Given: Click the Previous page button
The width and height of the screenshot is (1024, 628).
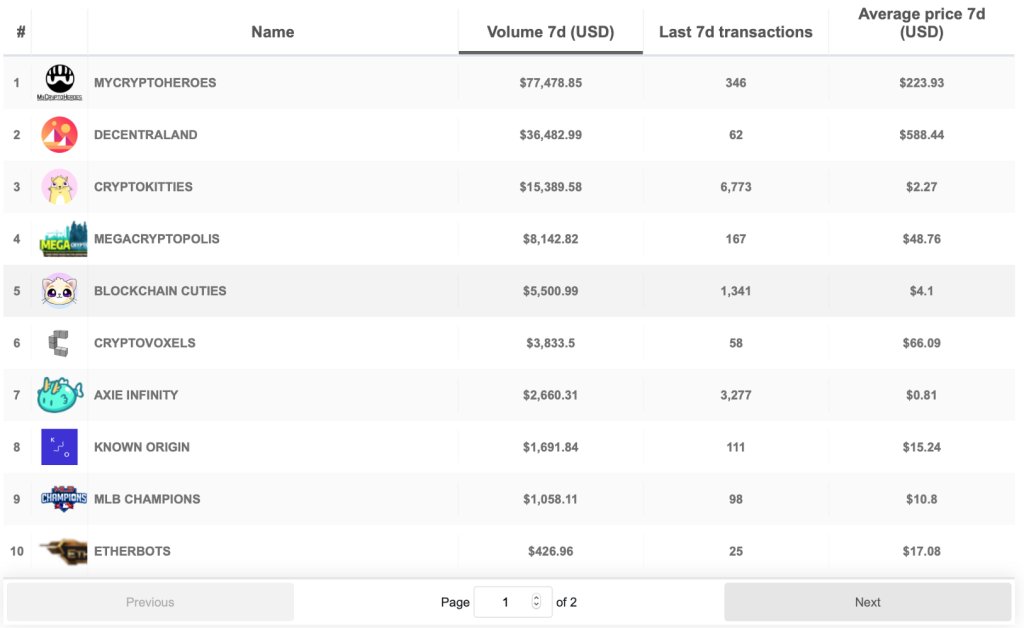Looking at the screenshot, I should click(150, 602).
